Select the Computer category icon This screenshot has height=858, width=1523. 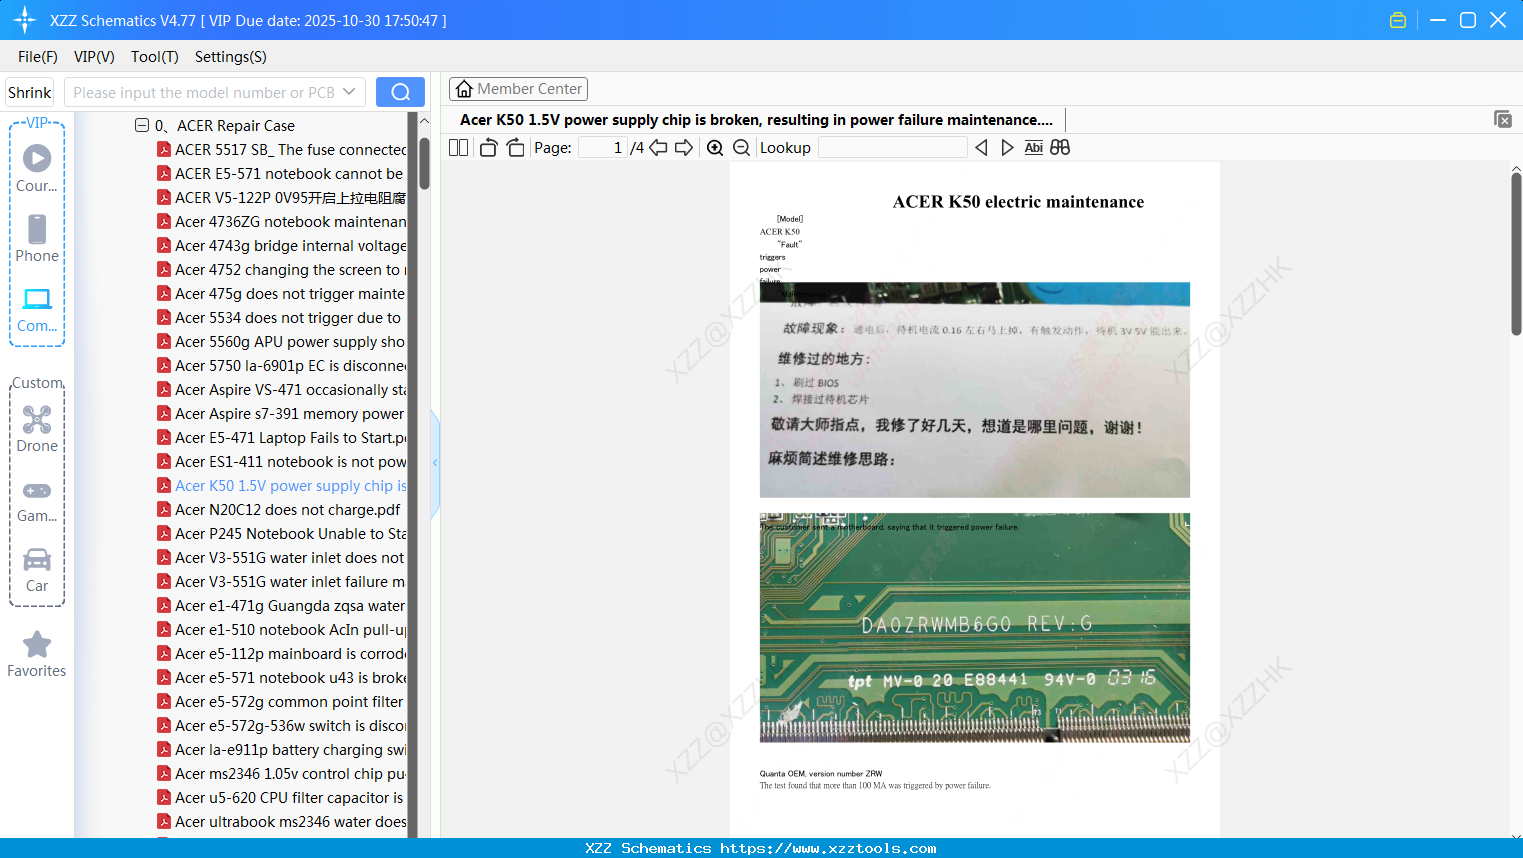37,309
